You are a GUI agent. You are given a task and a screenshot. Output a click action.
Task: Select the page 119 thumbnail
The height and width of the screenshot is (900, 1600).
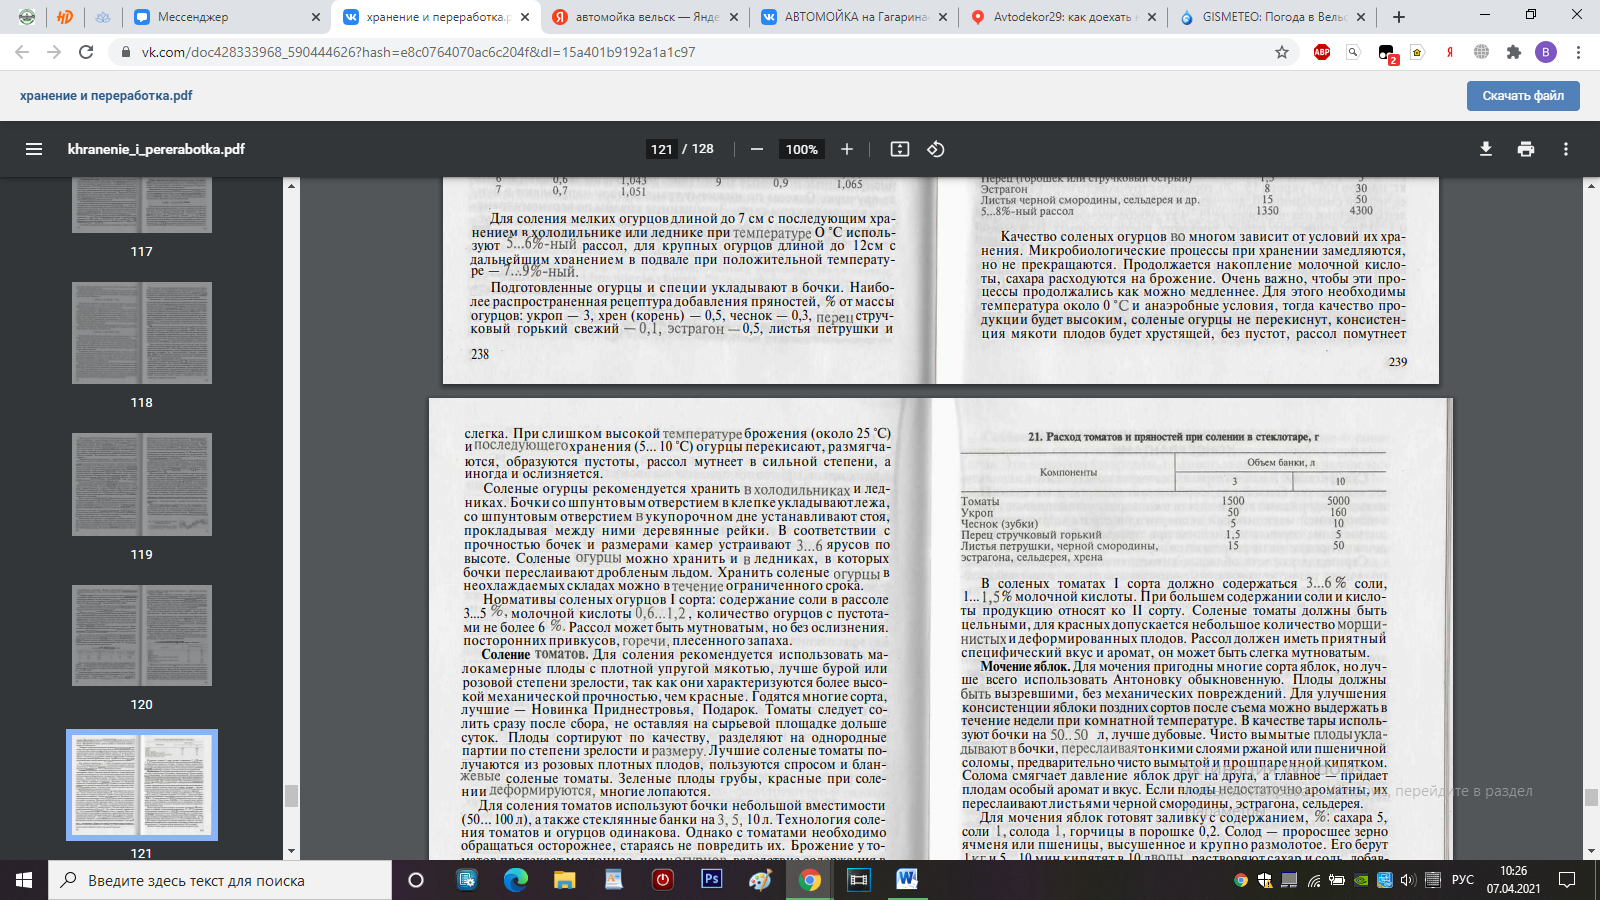(142, 485)
